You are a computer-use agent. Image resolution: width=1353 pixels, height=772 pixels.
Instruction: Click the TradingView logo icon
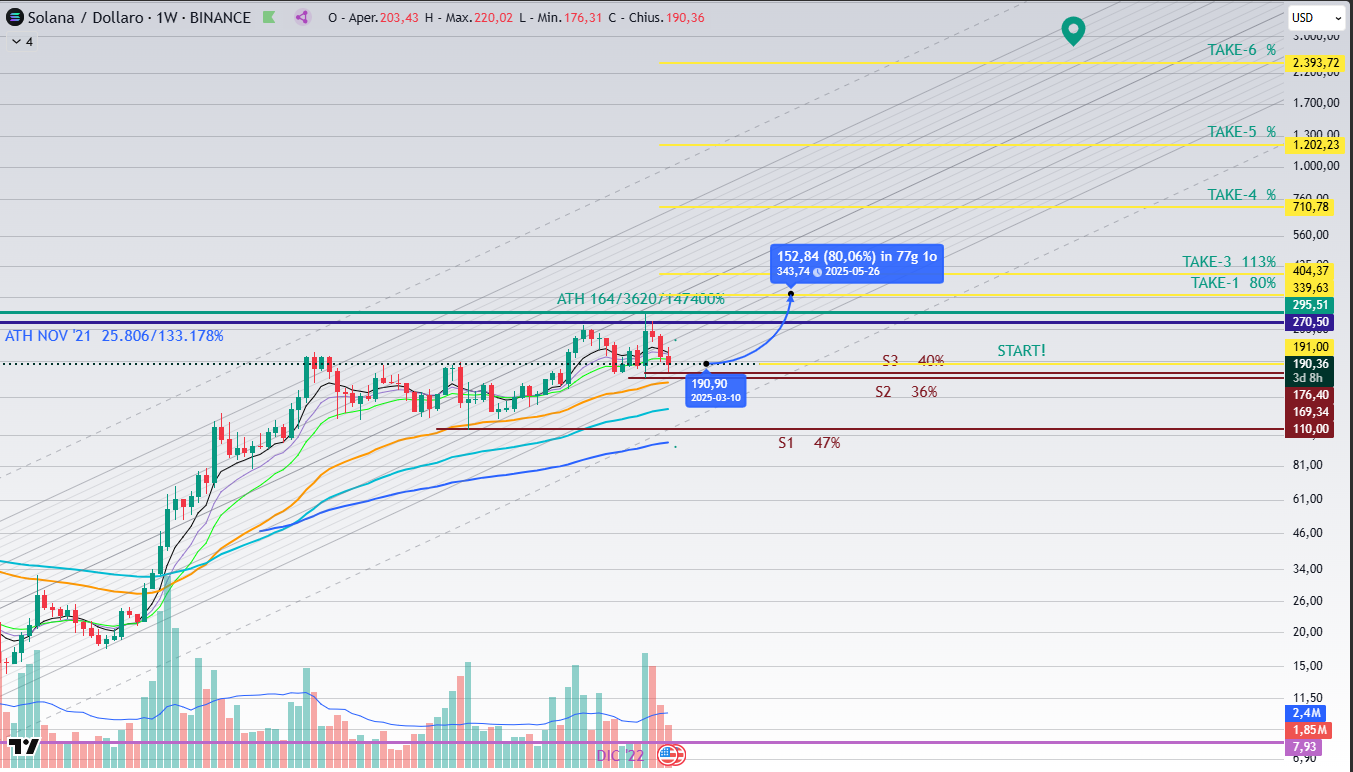tap(24, 746)
